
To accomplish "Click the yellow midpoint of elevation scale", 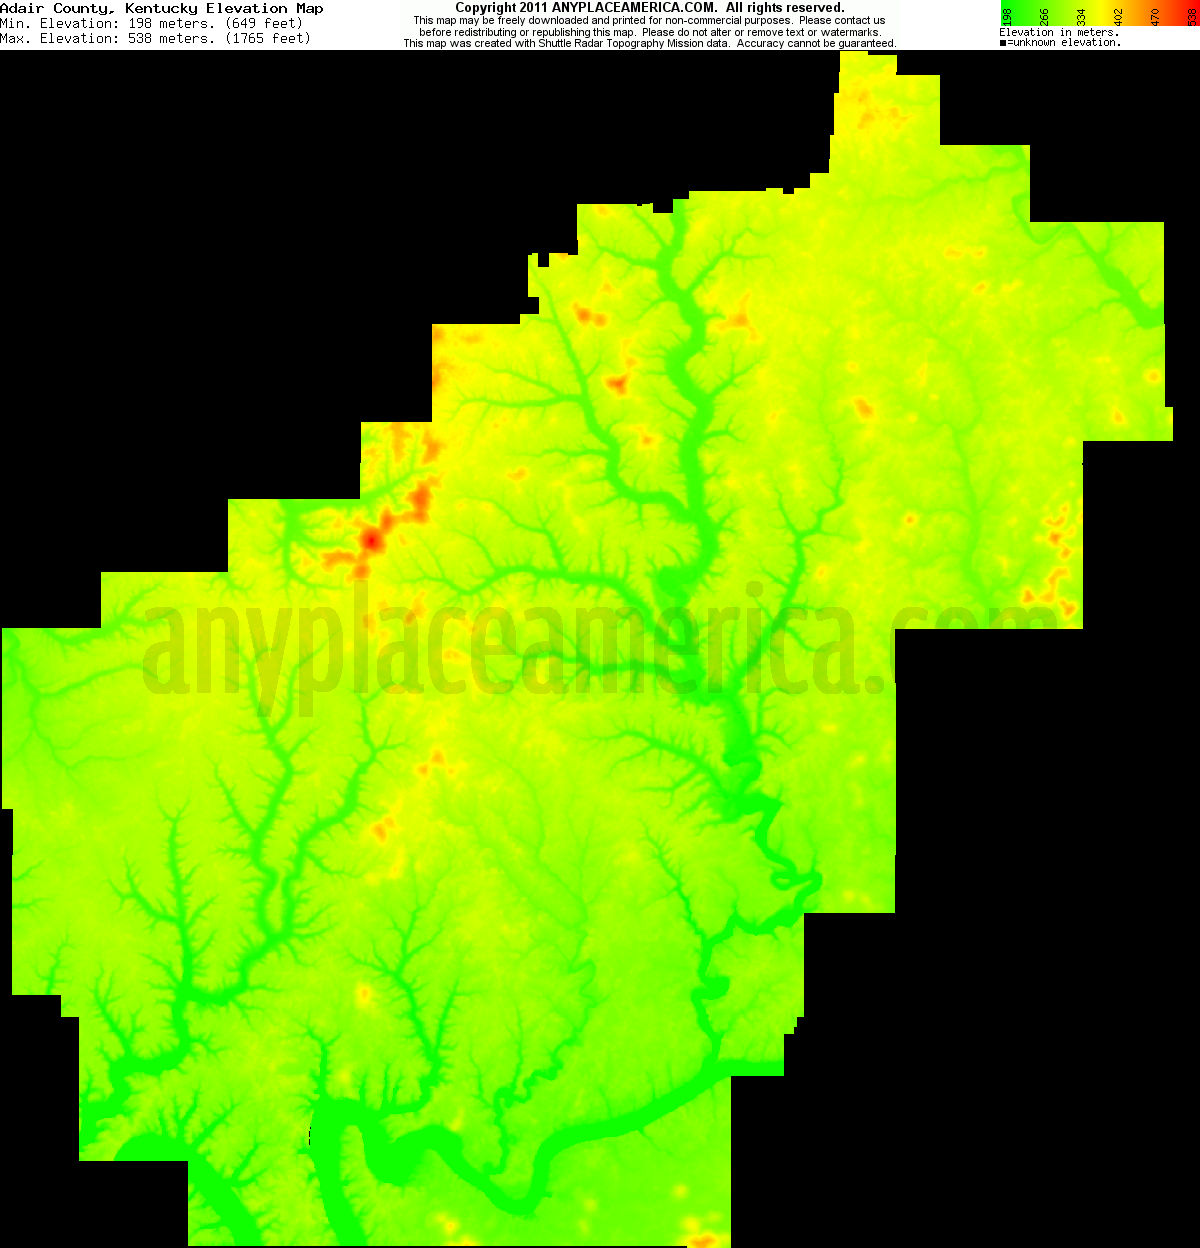I will (x=1098, y=10).
